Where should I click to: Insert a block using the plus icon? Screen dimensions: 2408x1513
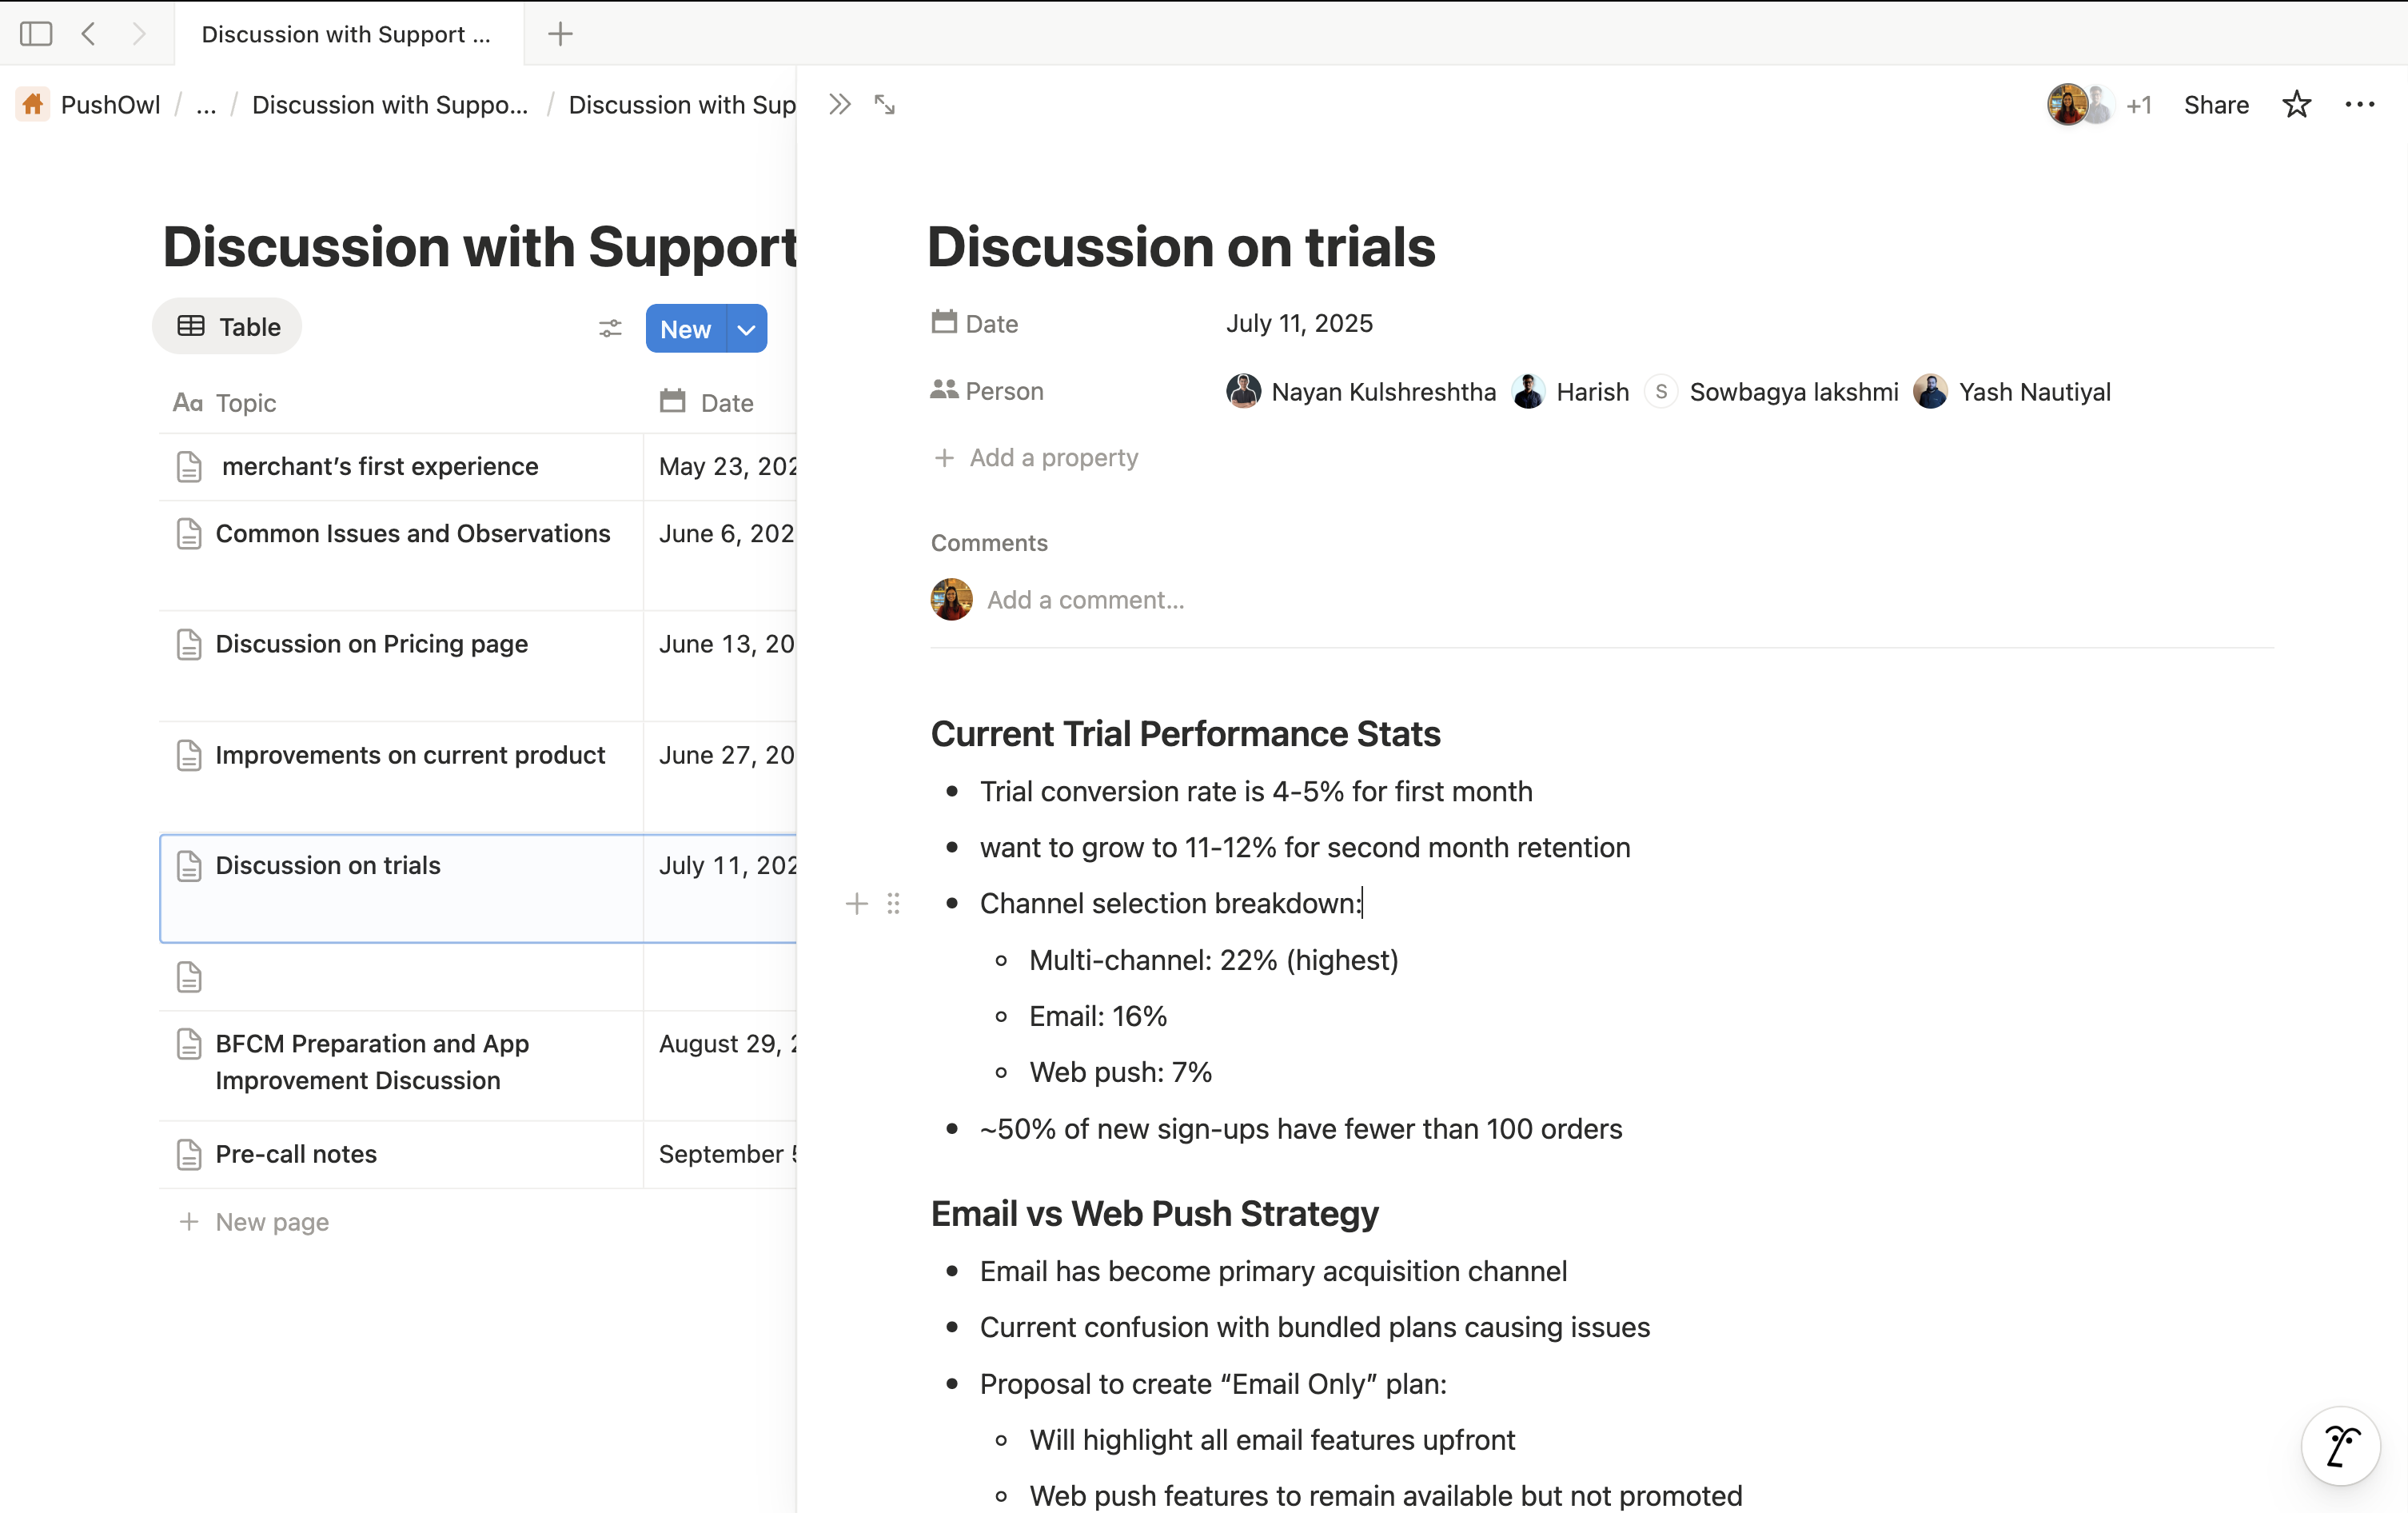pyautogui.click(x=856, y=903)
